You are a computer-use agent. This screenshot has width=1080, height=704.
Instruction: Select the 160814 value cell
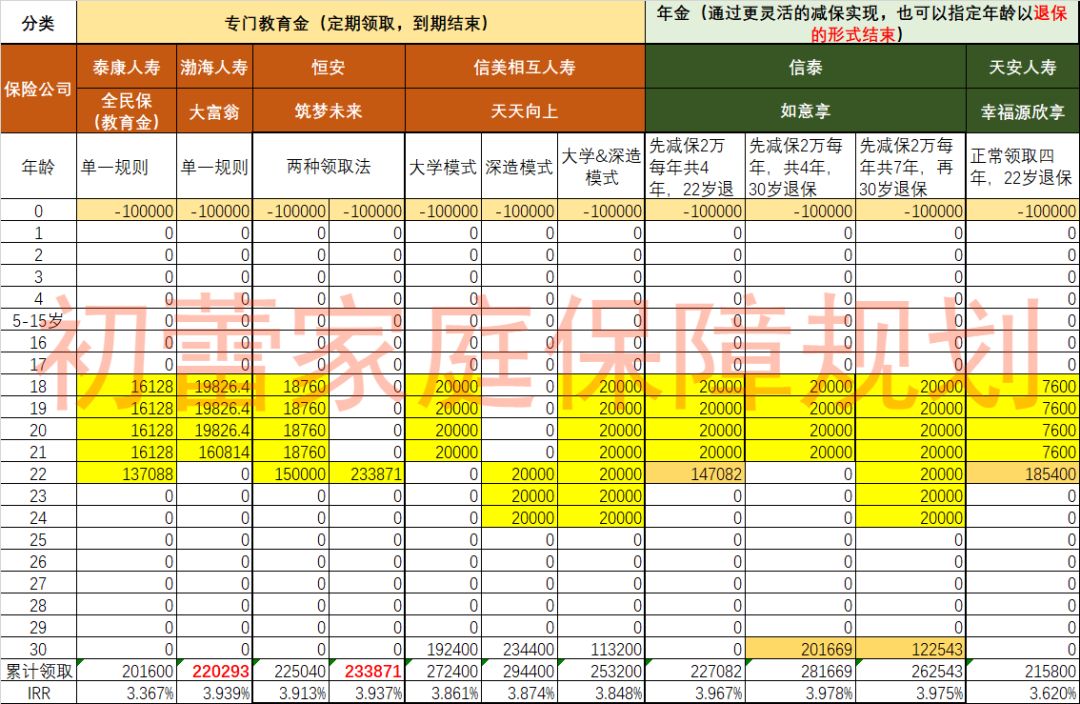pos(214,452)
